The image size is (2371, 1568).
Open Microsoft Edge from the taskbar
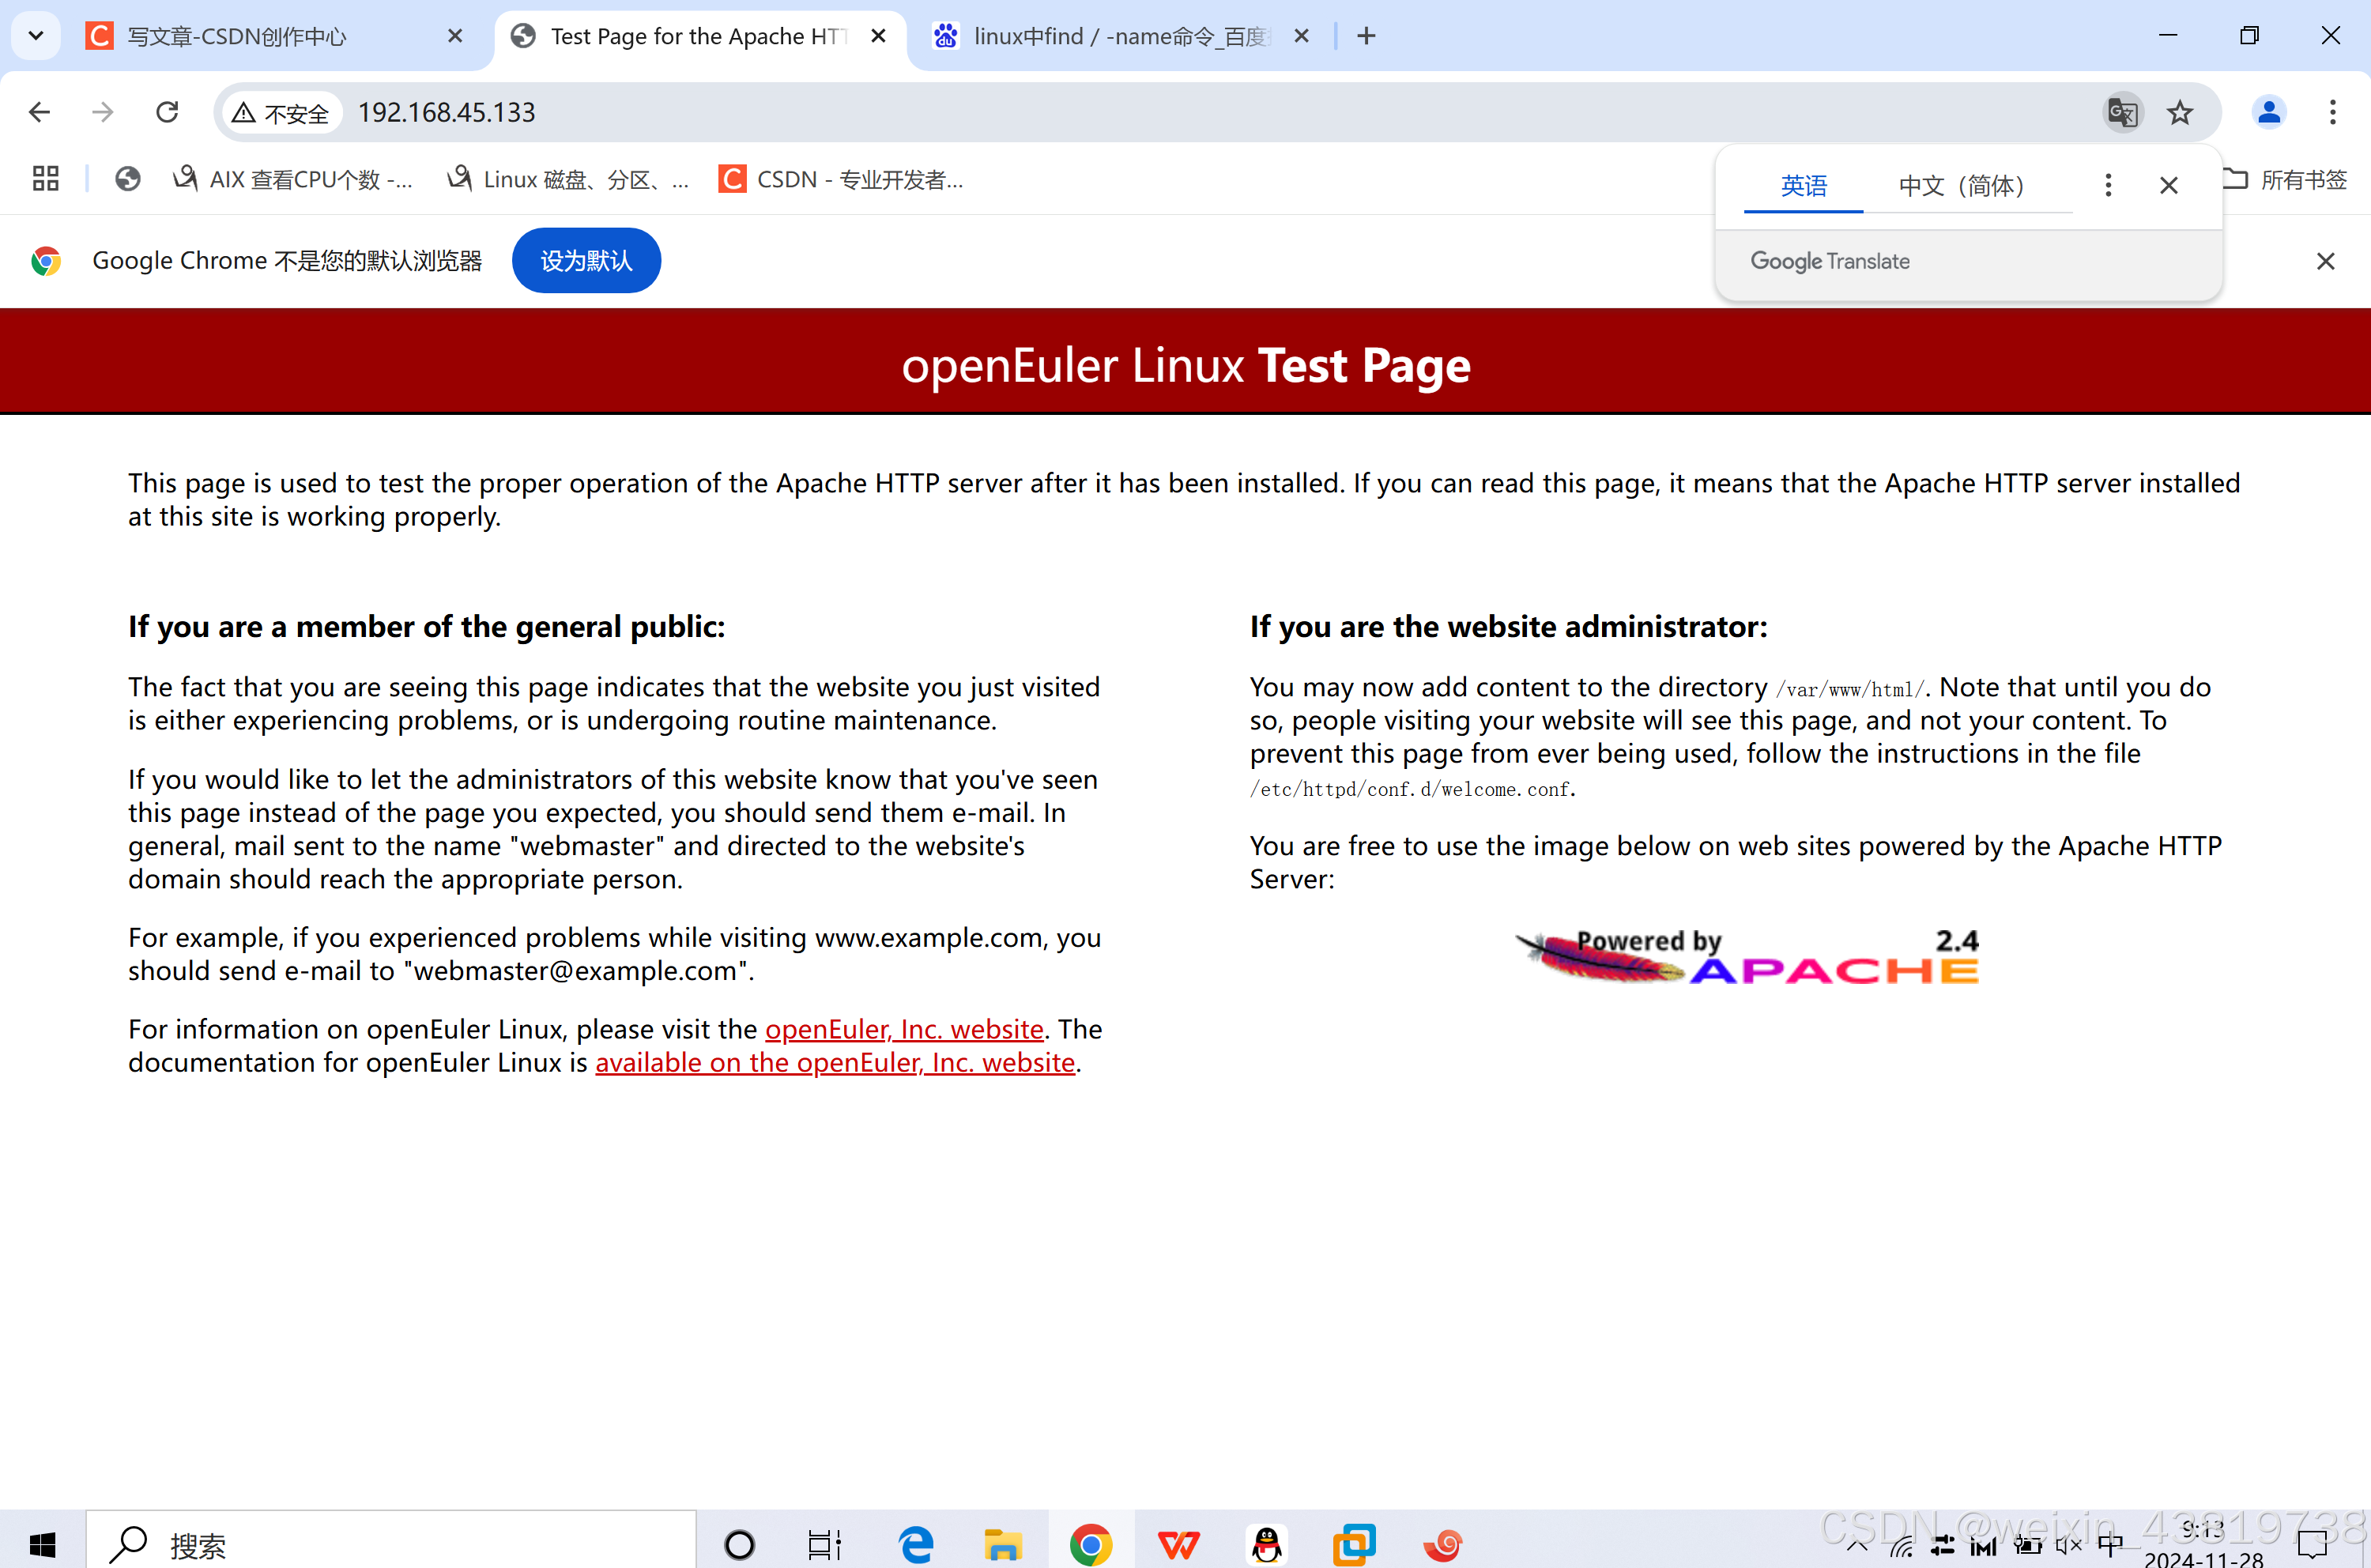(x=915, y=1544)
